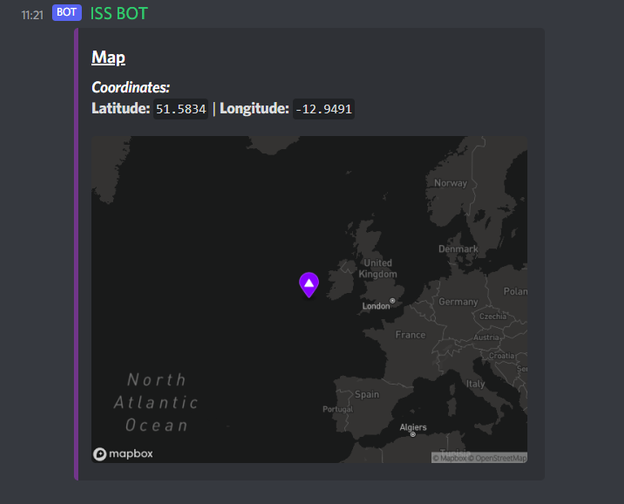
Task: Click the BOT tag badge
Action: click(x=66, y=13)
